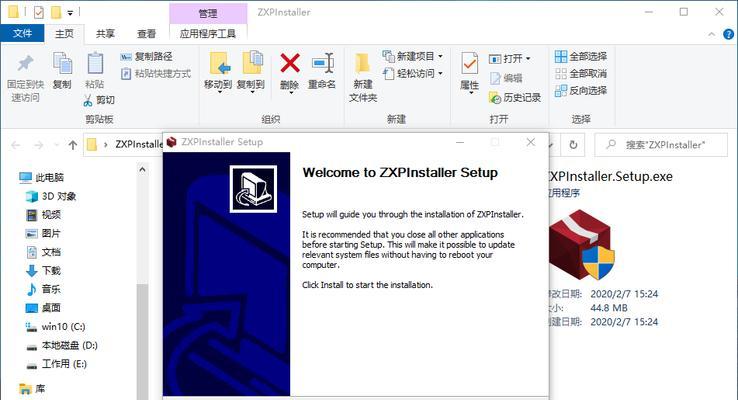Select This PC (此电脑) in sidebar
The width and height of the screenshot is (738, 400).
[x=42, y=177]
